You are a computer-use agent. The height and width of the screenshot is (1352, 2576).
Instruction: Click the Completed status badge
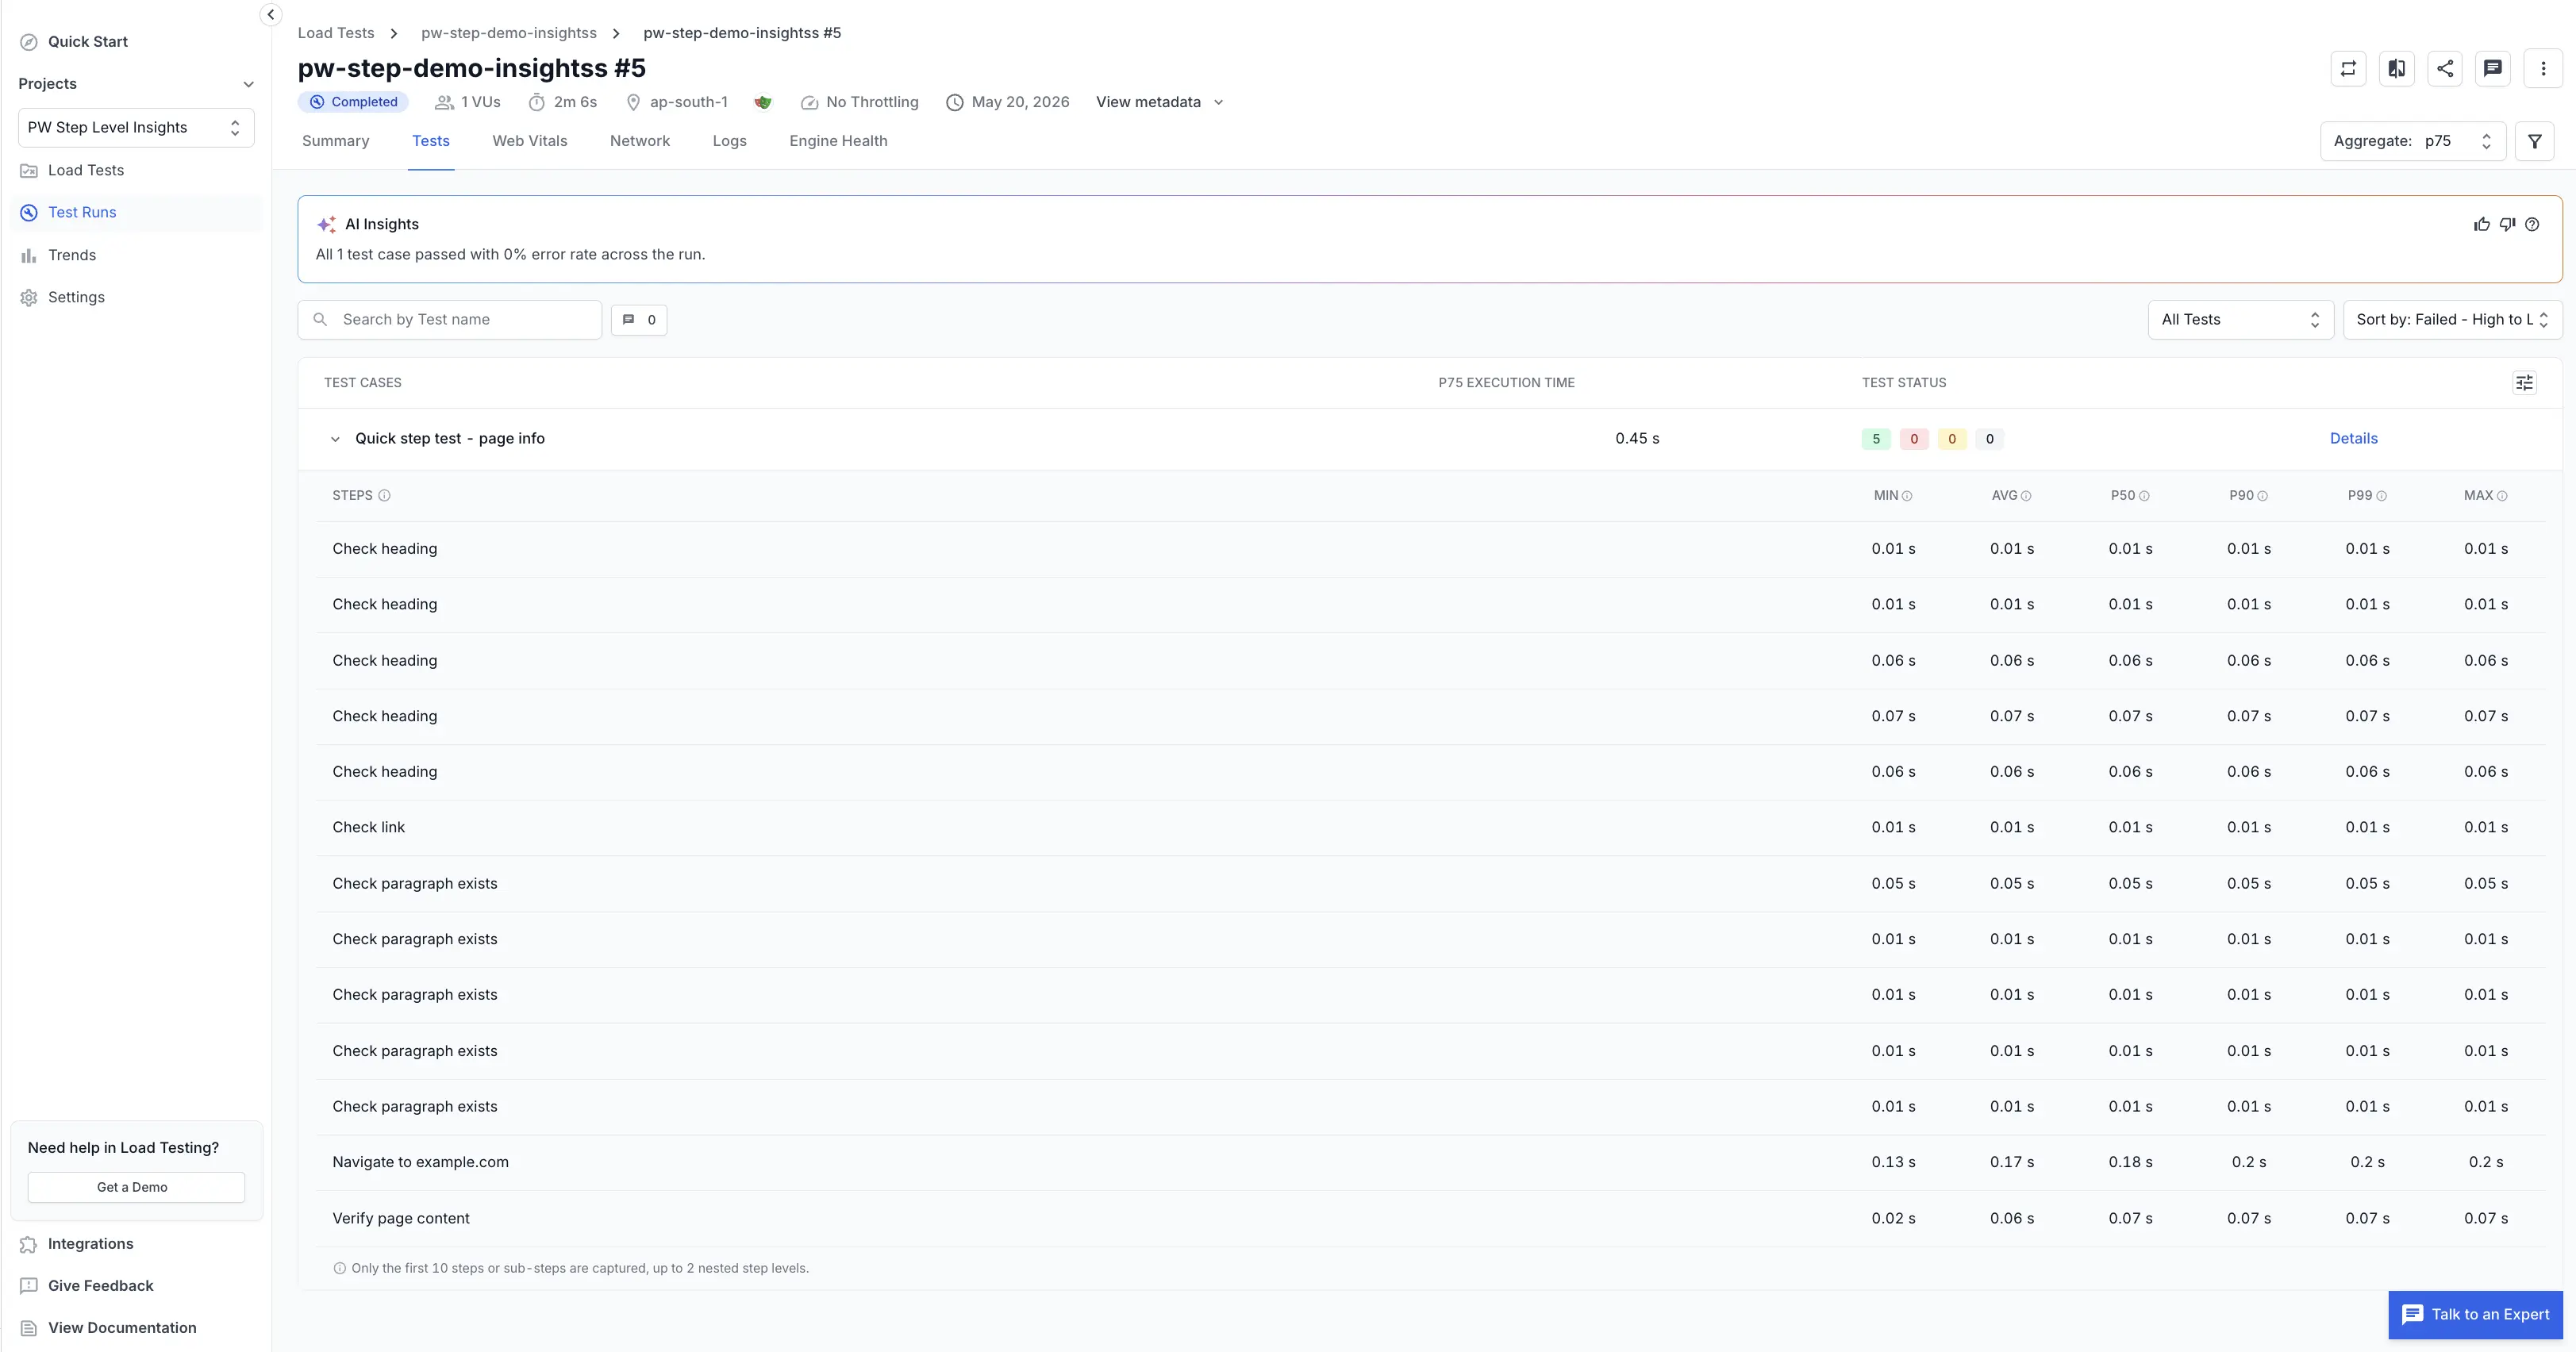tap(353, 102)
